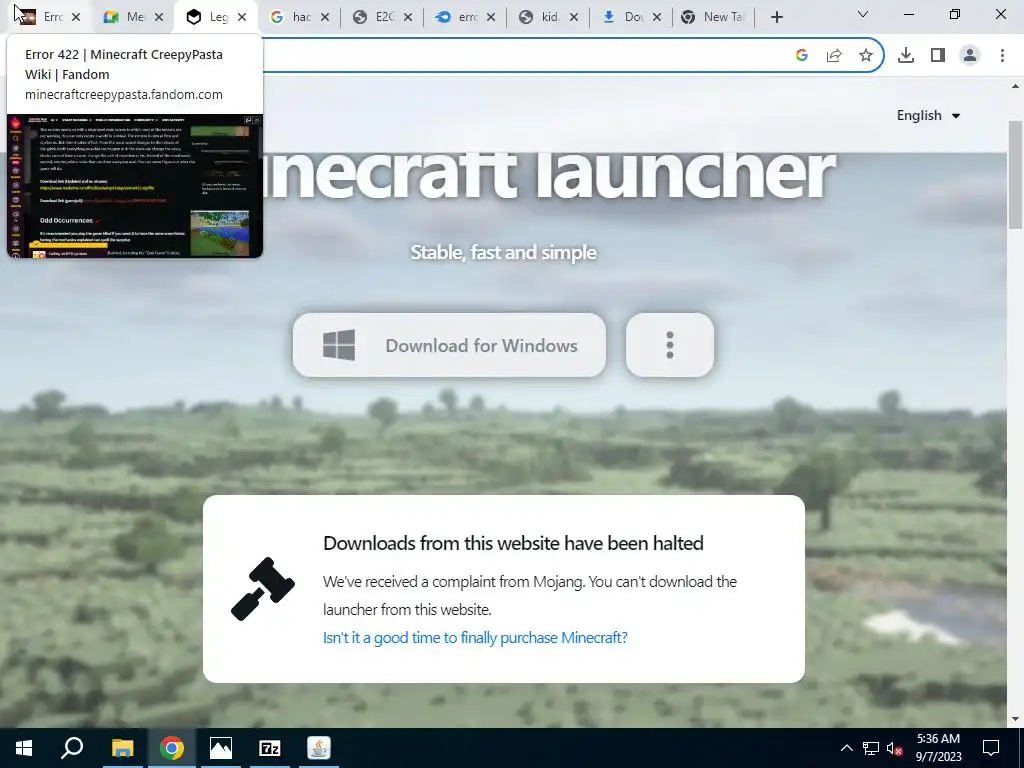Click the Windows logo in download button
The image size is (1024, 768).
[339, 345]
